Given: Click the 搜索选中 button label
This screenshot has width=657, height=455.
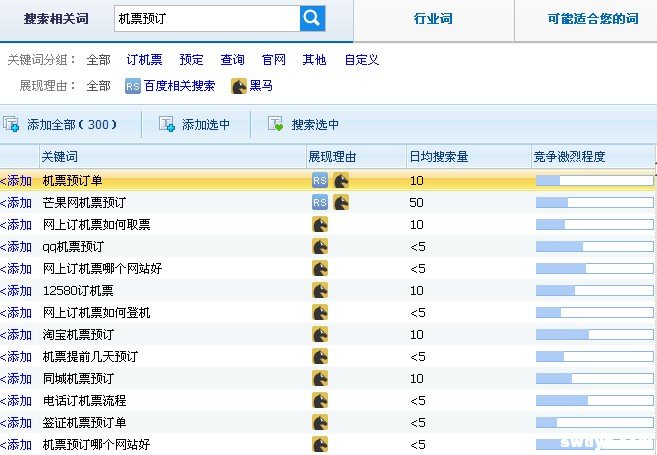Looking at the screenshot, I should click(315, 125).
